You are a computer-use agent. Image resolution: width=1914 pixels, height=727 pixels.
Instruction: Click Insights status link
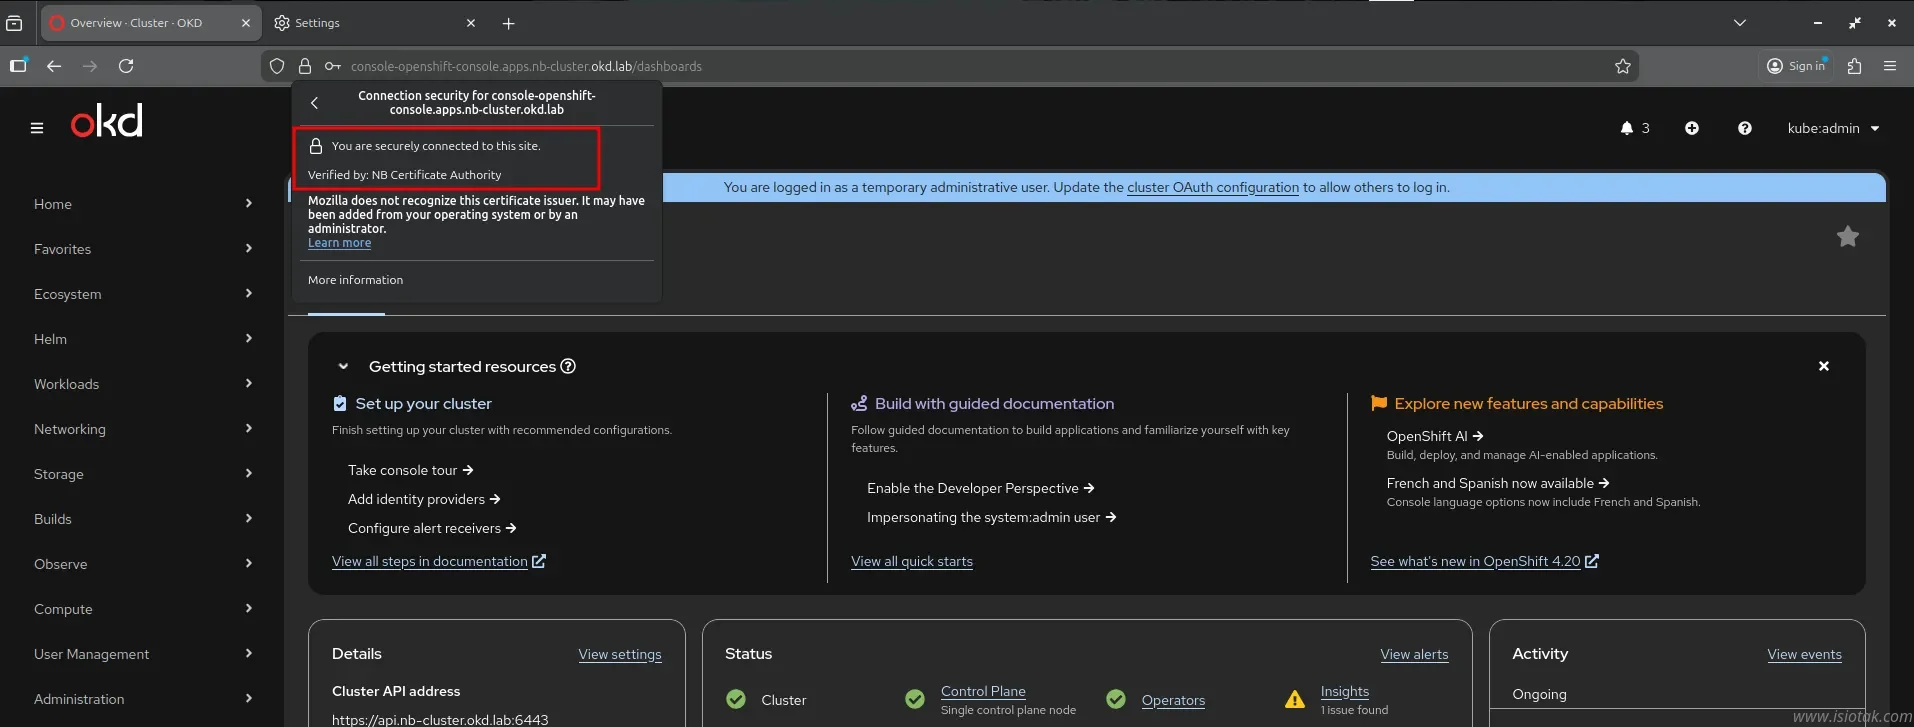tap(1344, 691)
